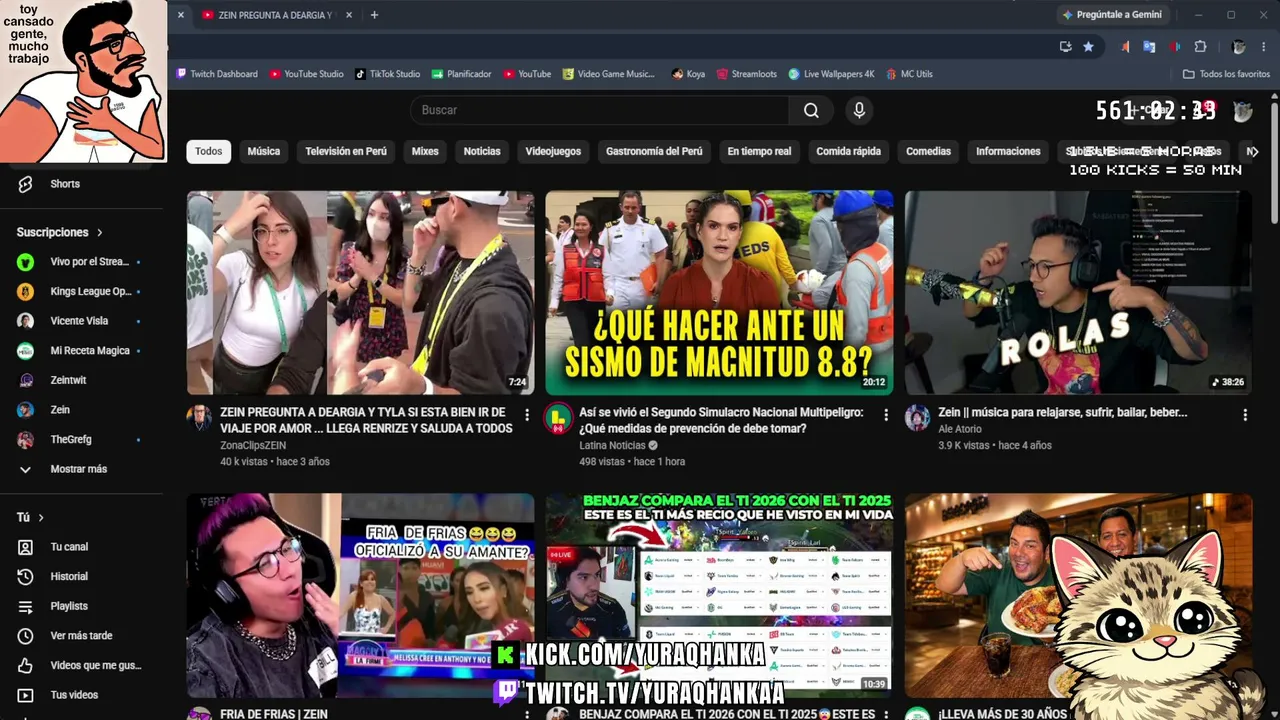Click the YouTube search magnifier button
Image resolution: width=1280 pixels, height=720 pixels.
point(811,110)
